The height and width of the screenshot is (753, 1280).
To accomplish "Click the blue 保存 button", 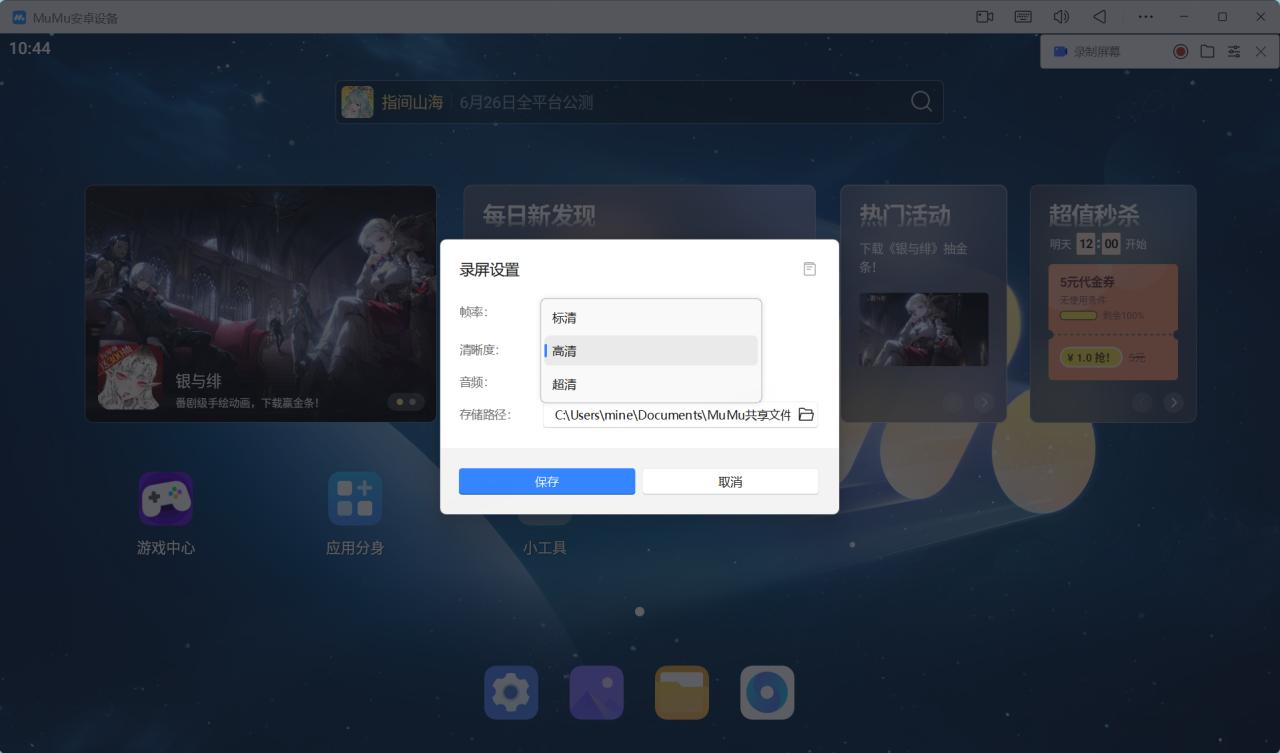I will (x=546, y=482).
